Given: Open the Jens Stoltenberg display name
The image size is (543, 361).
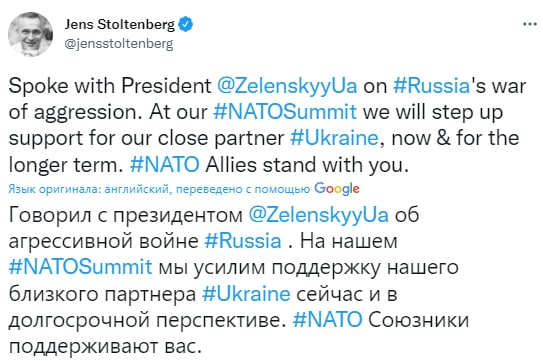Looking at the screenshot, I should 120,24.
